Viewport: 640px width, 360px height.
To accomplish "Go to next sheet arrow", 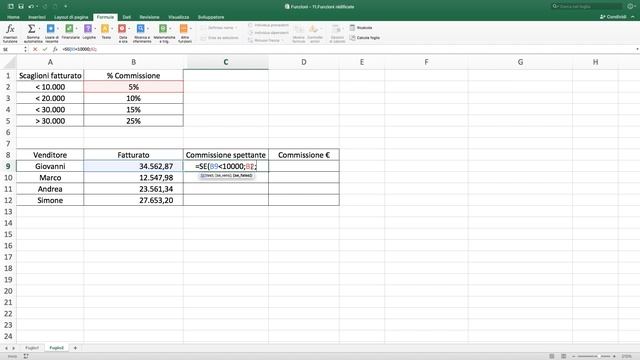I will click(13, 348).
